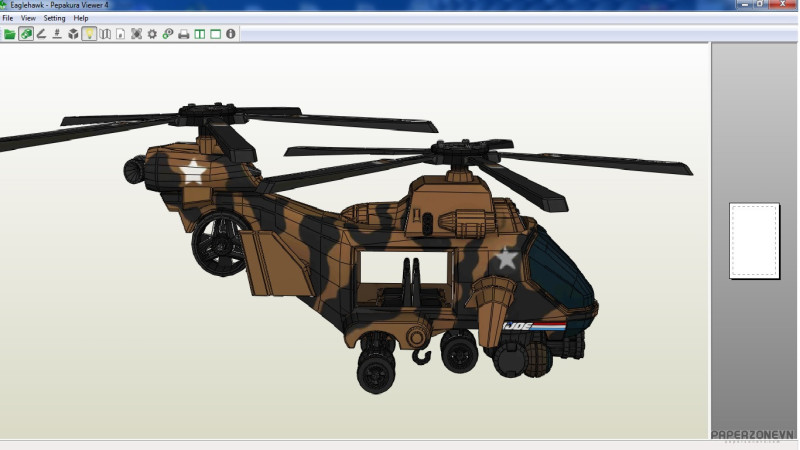Minimize the Pepakura Viewer window
This screenshot has width=800, height=450.
[744, 4]
